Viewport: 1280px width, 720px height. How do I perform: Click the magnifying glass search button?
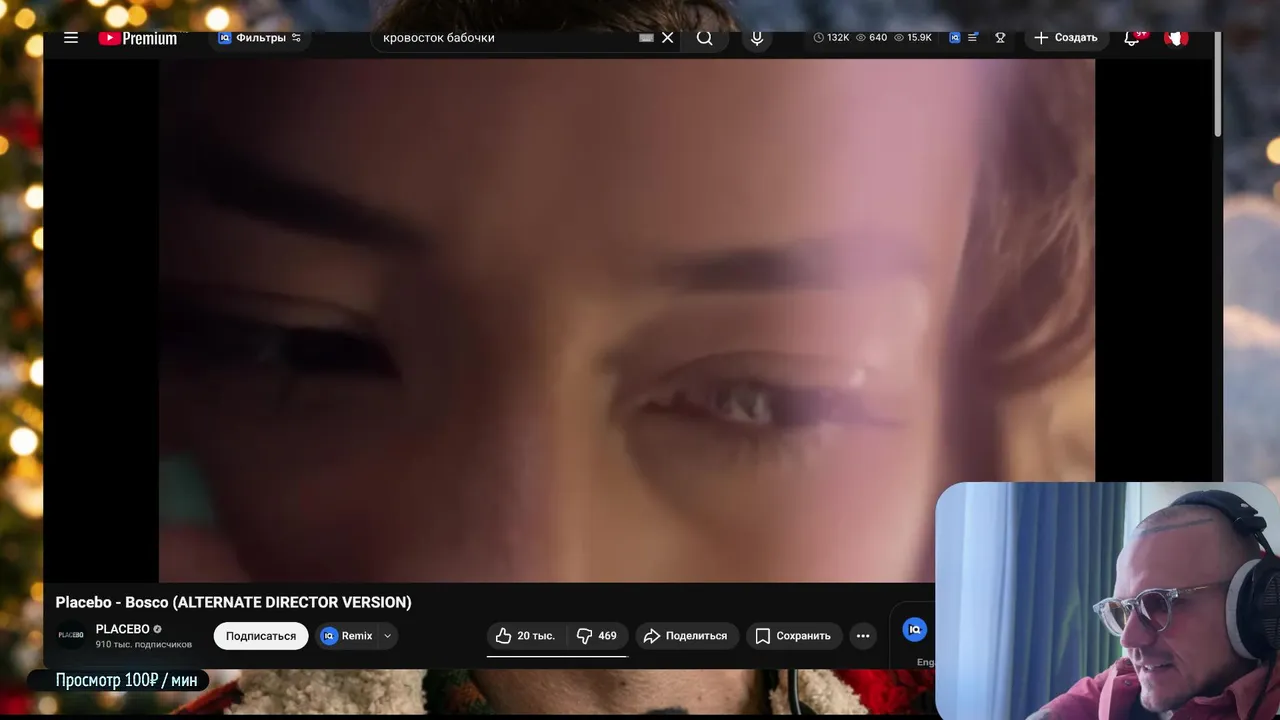click(x=705, y=38)
